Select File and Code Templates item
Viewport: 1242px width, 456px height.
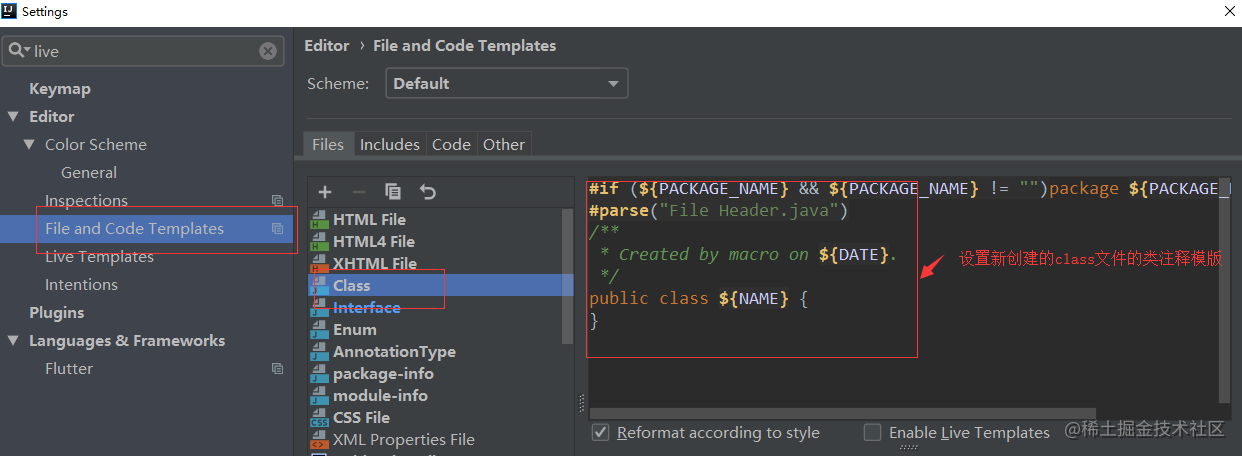[147, 229]
